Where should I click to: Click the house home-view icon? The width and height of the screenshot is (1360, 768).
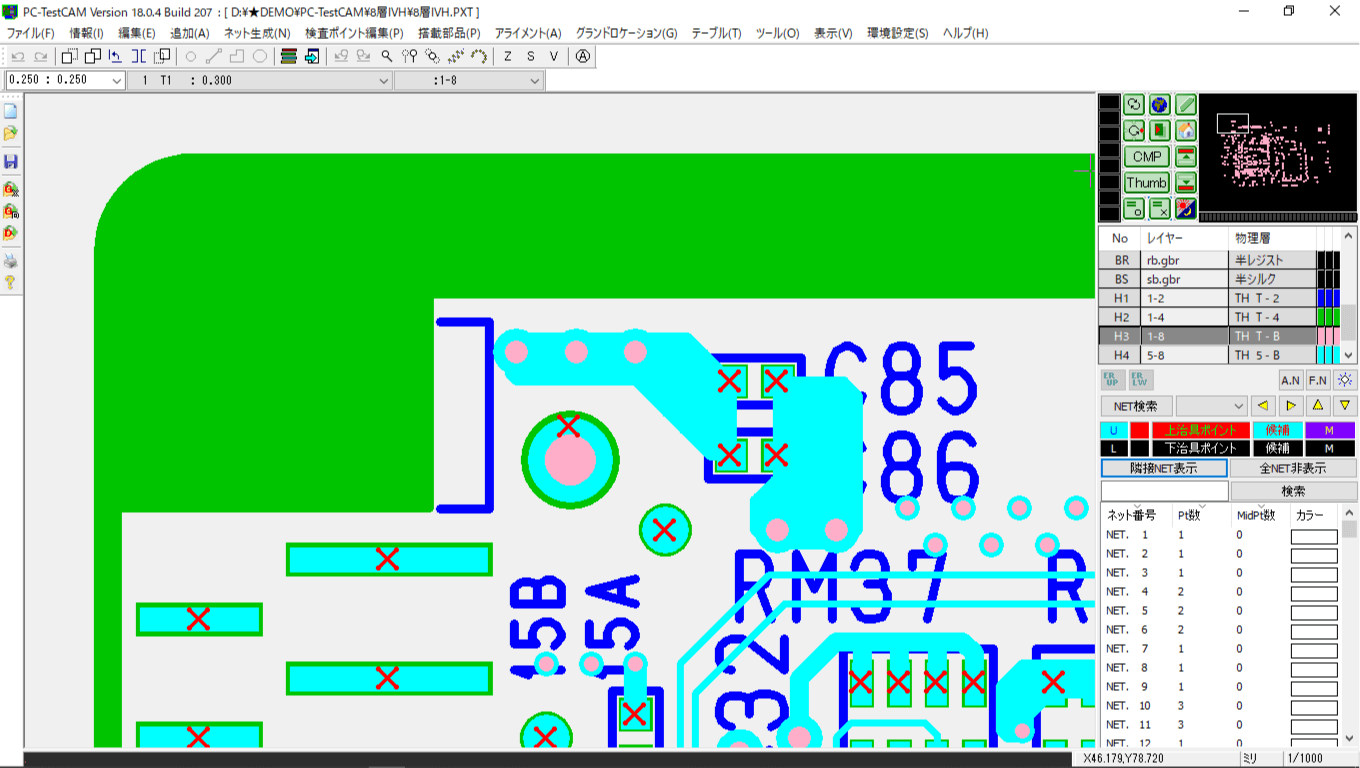[1185, 131]
